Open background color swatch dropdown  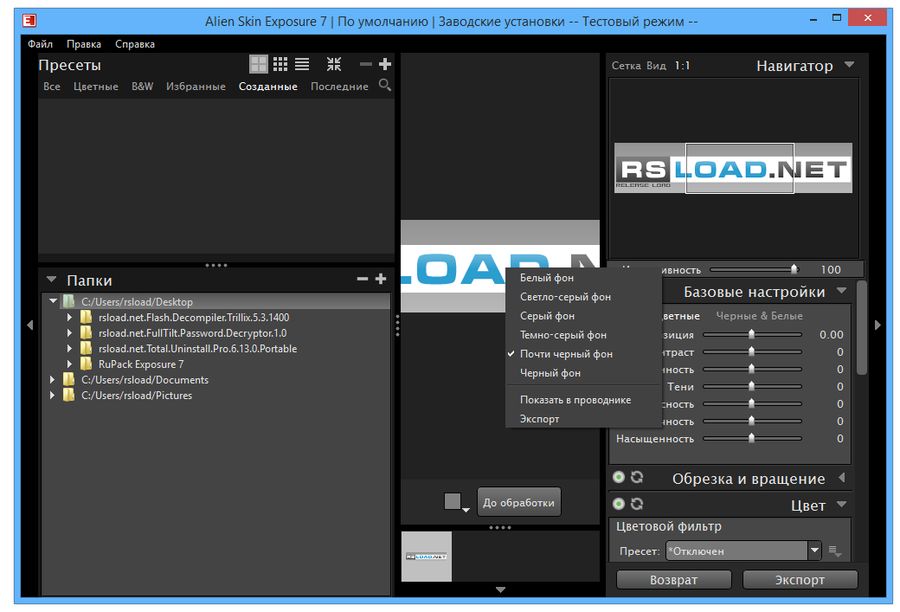pos(457,502)
